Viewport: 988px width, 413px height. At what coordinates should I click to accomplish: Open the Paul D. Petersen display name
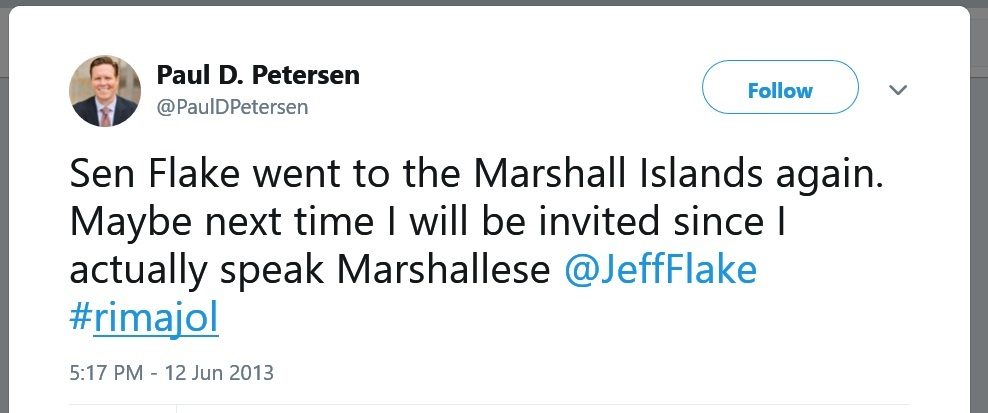(258, 75)
